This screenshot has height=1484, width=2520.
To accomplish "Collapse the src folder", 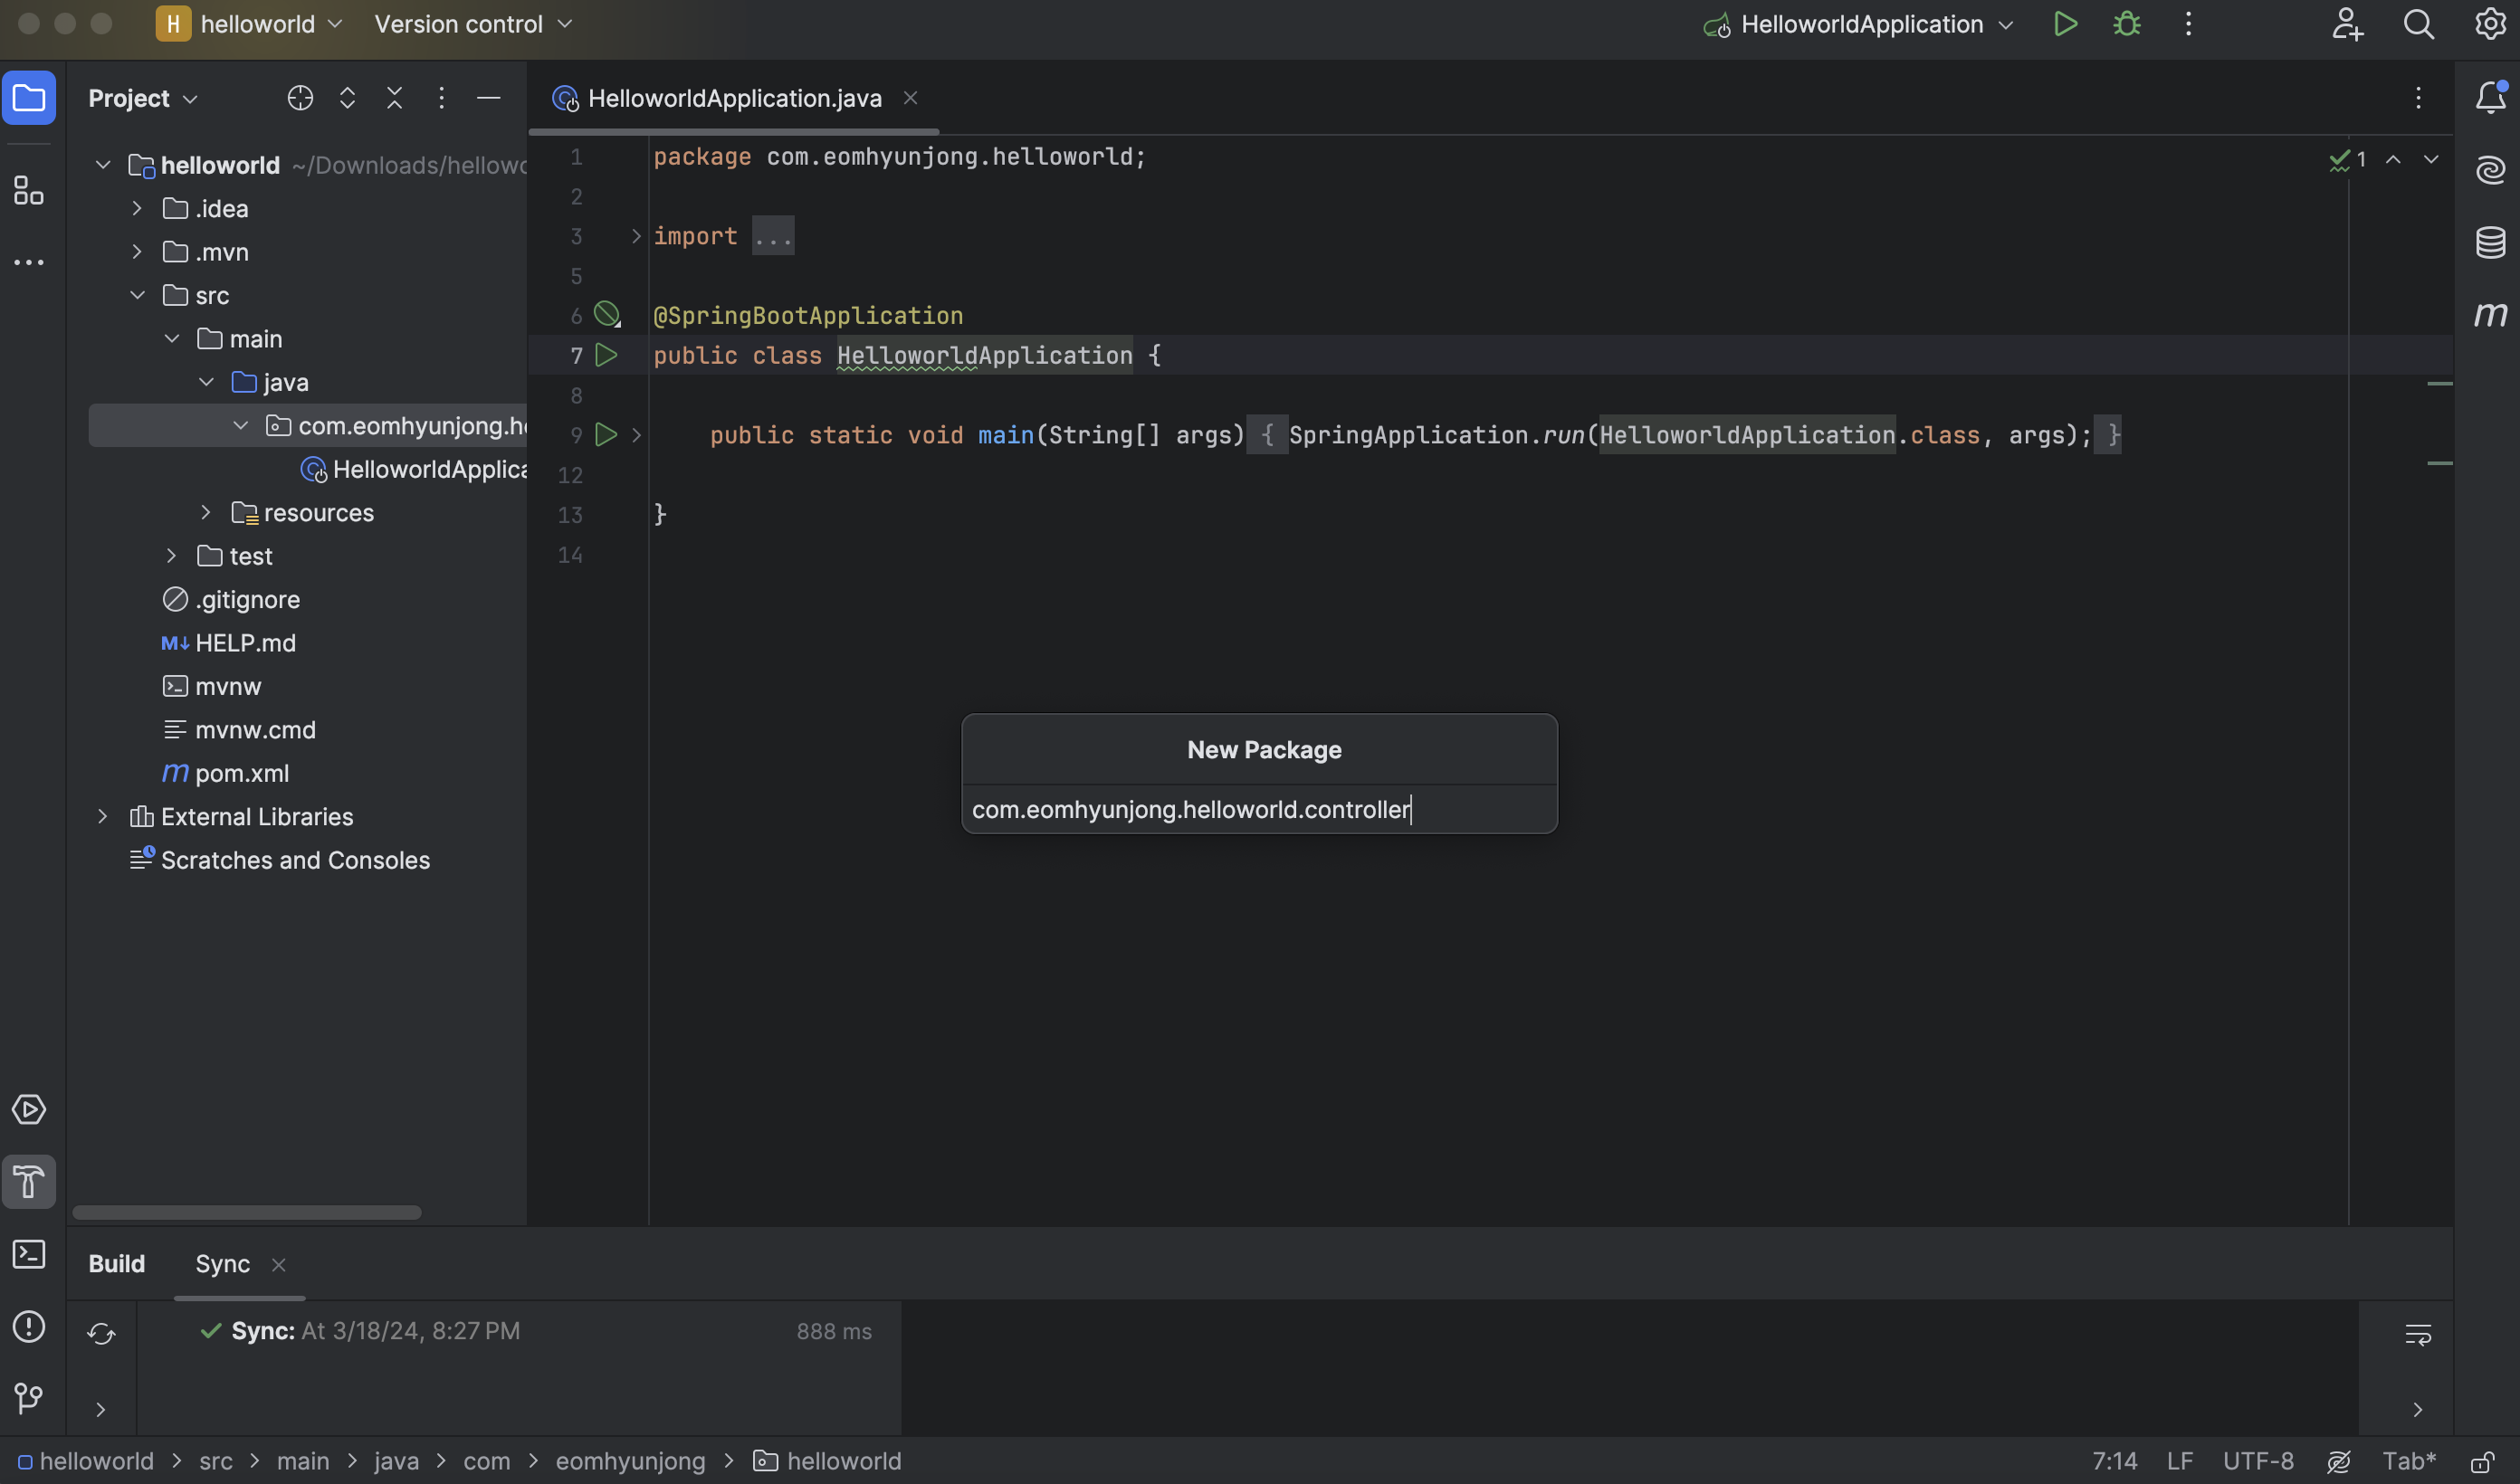I will [x=137, y=296].
